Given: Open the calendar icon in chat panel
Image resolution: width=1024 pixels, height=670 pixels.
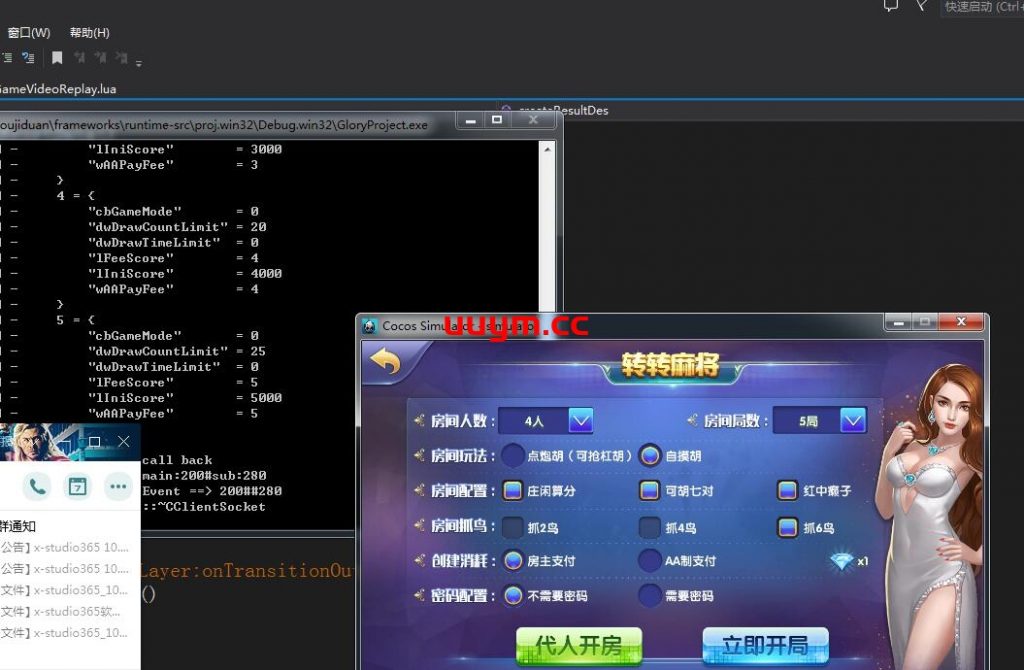Looking at the screenshot, I should (78, 487).
